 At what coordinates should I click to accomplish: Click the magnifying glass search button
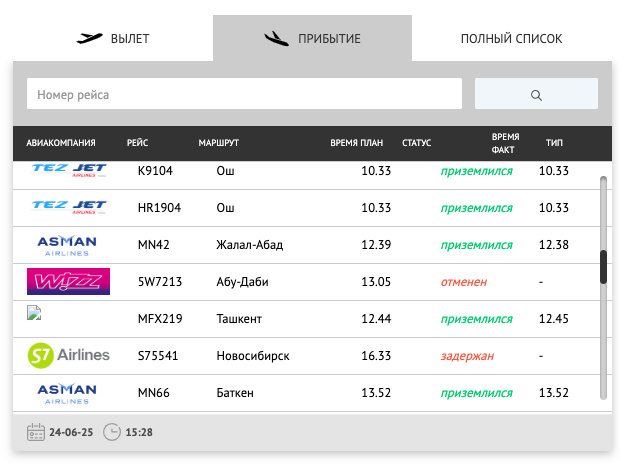click(x=536, y=94)
